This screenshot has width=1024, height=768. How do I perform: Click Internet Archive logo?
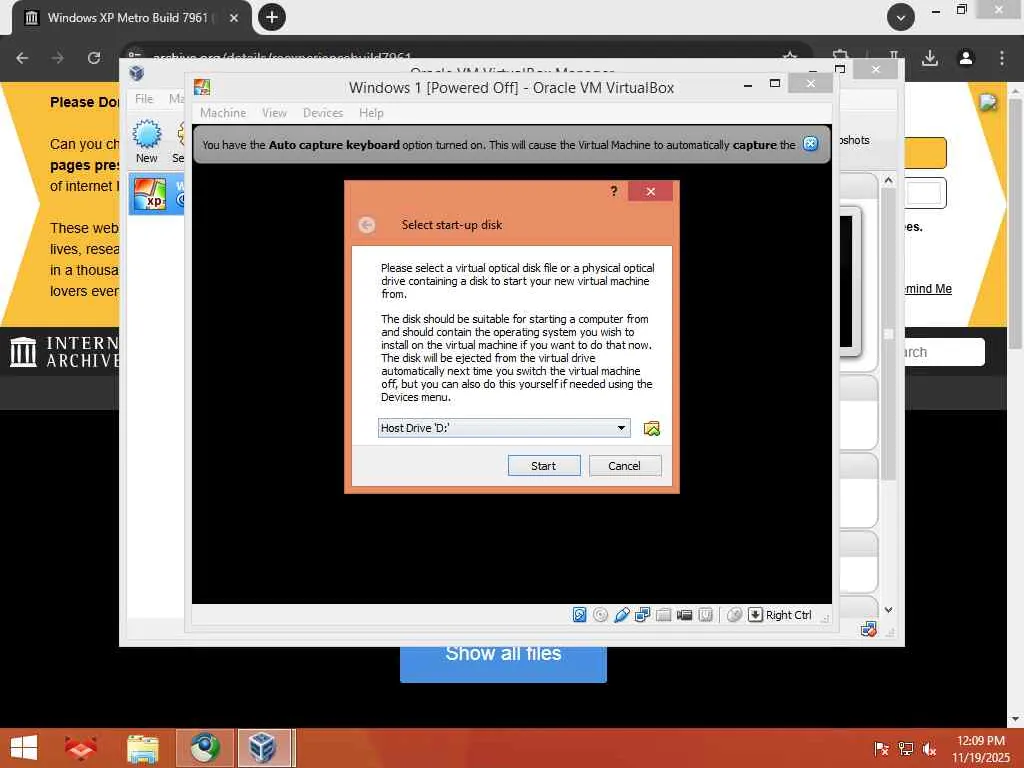coord(65,352)
